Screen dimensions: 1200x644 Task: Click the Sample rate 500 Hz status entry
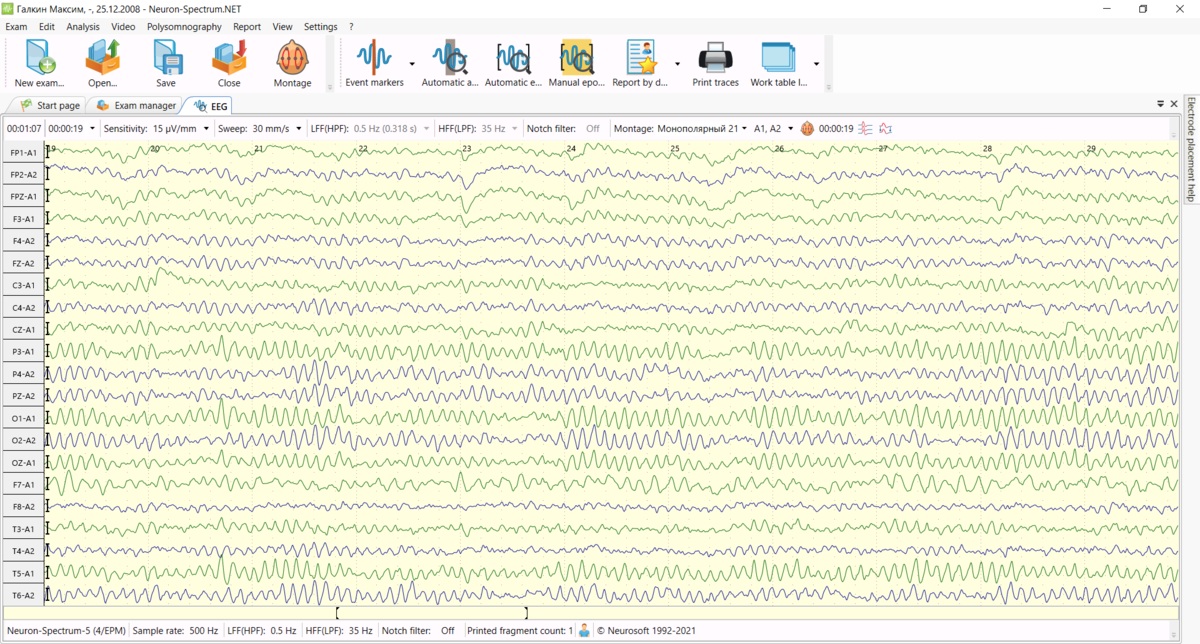173,631
